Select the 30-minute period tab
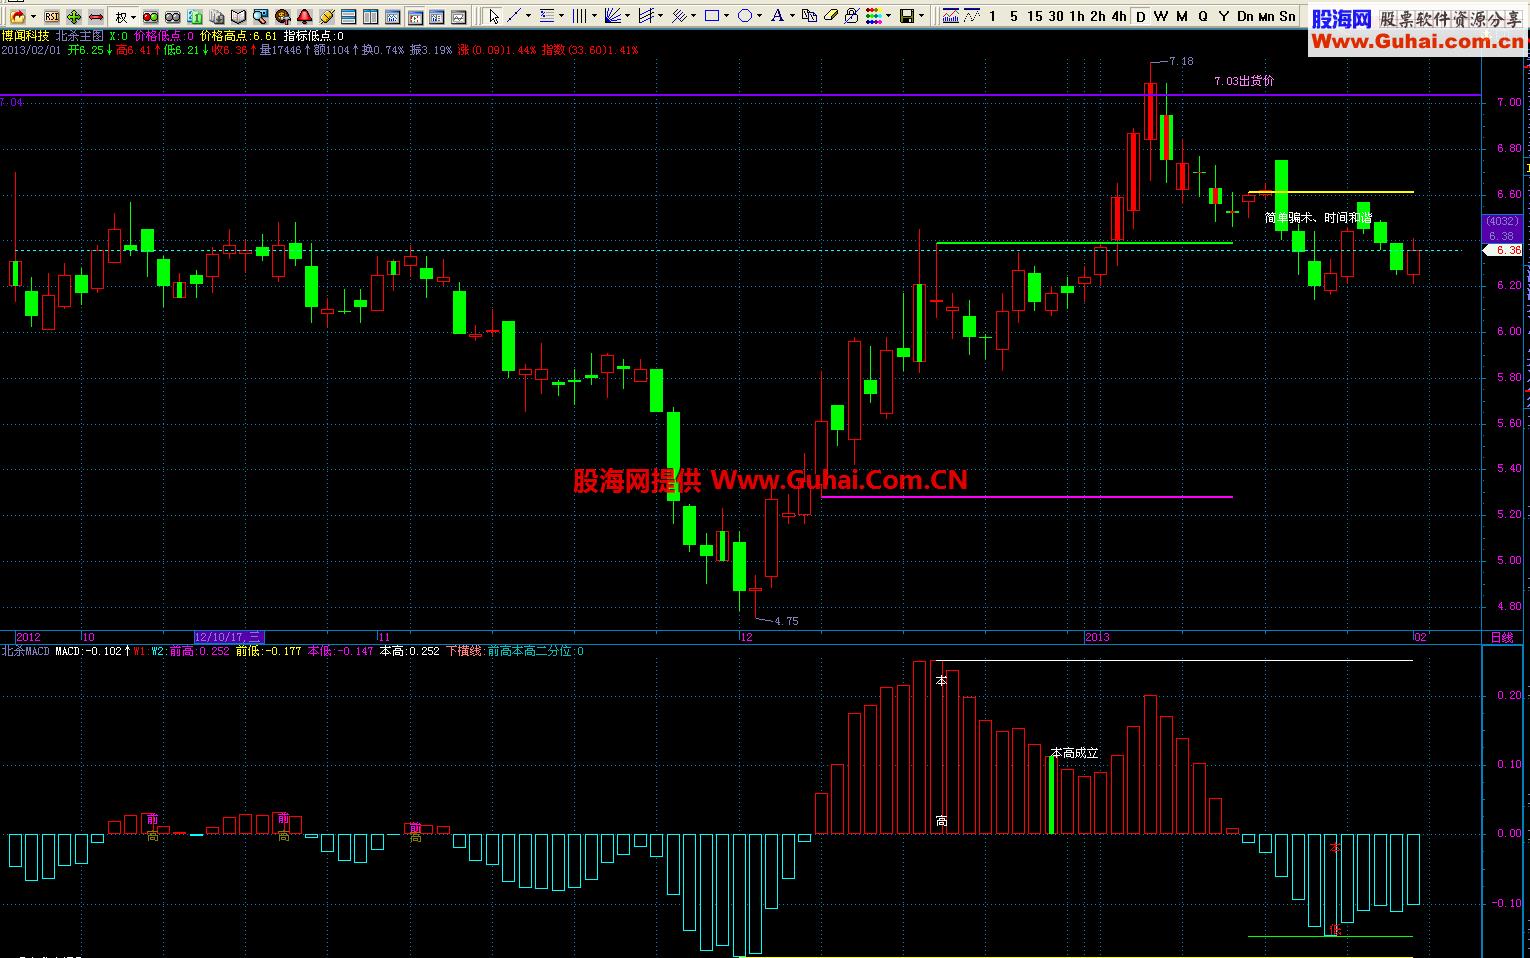Screen dimensions: 1530x958 click(x=1055, y=16)
